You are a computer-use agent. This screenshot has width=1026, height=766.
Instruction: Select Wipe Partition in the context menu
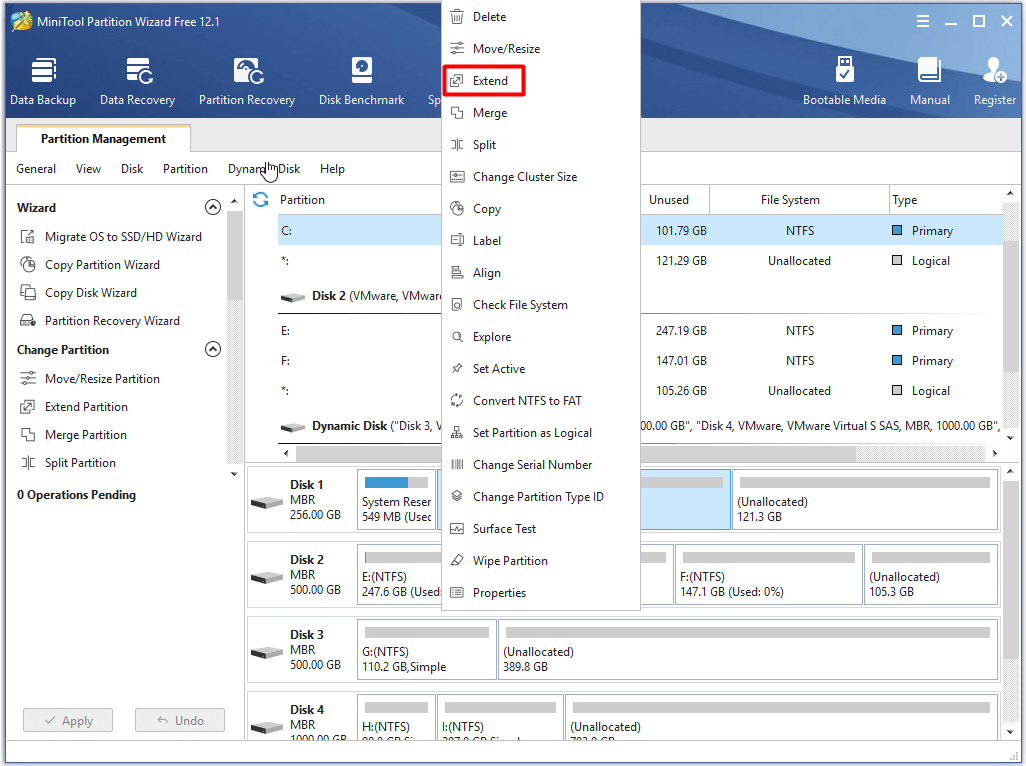click(540, 561)
